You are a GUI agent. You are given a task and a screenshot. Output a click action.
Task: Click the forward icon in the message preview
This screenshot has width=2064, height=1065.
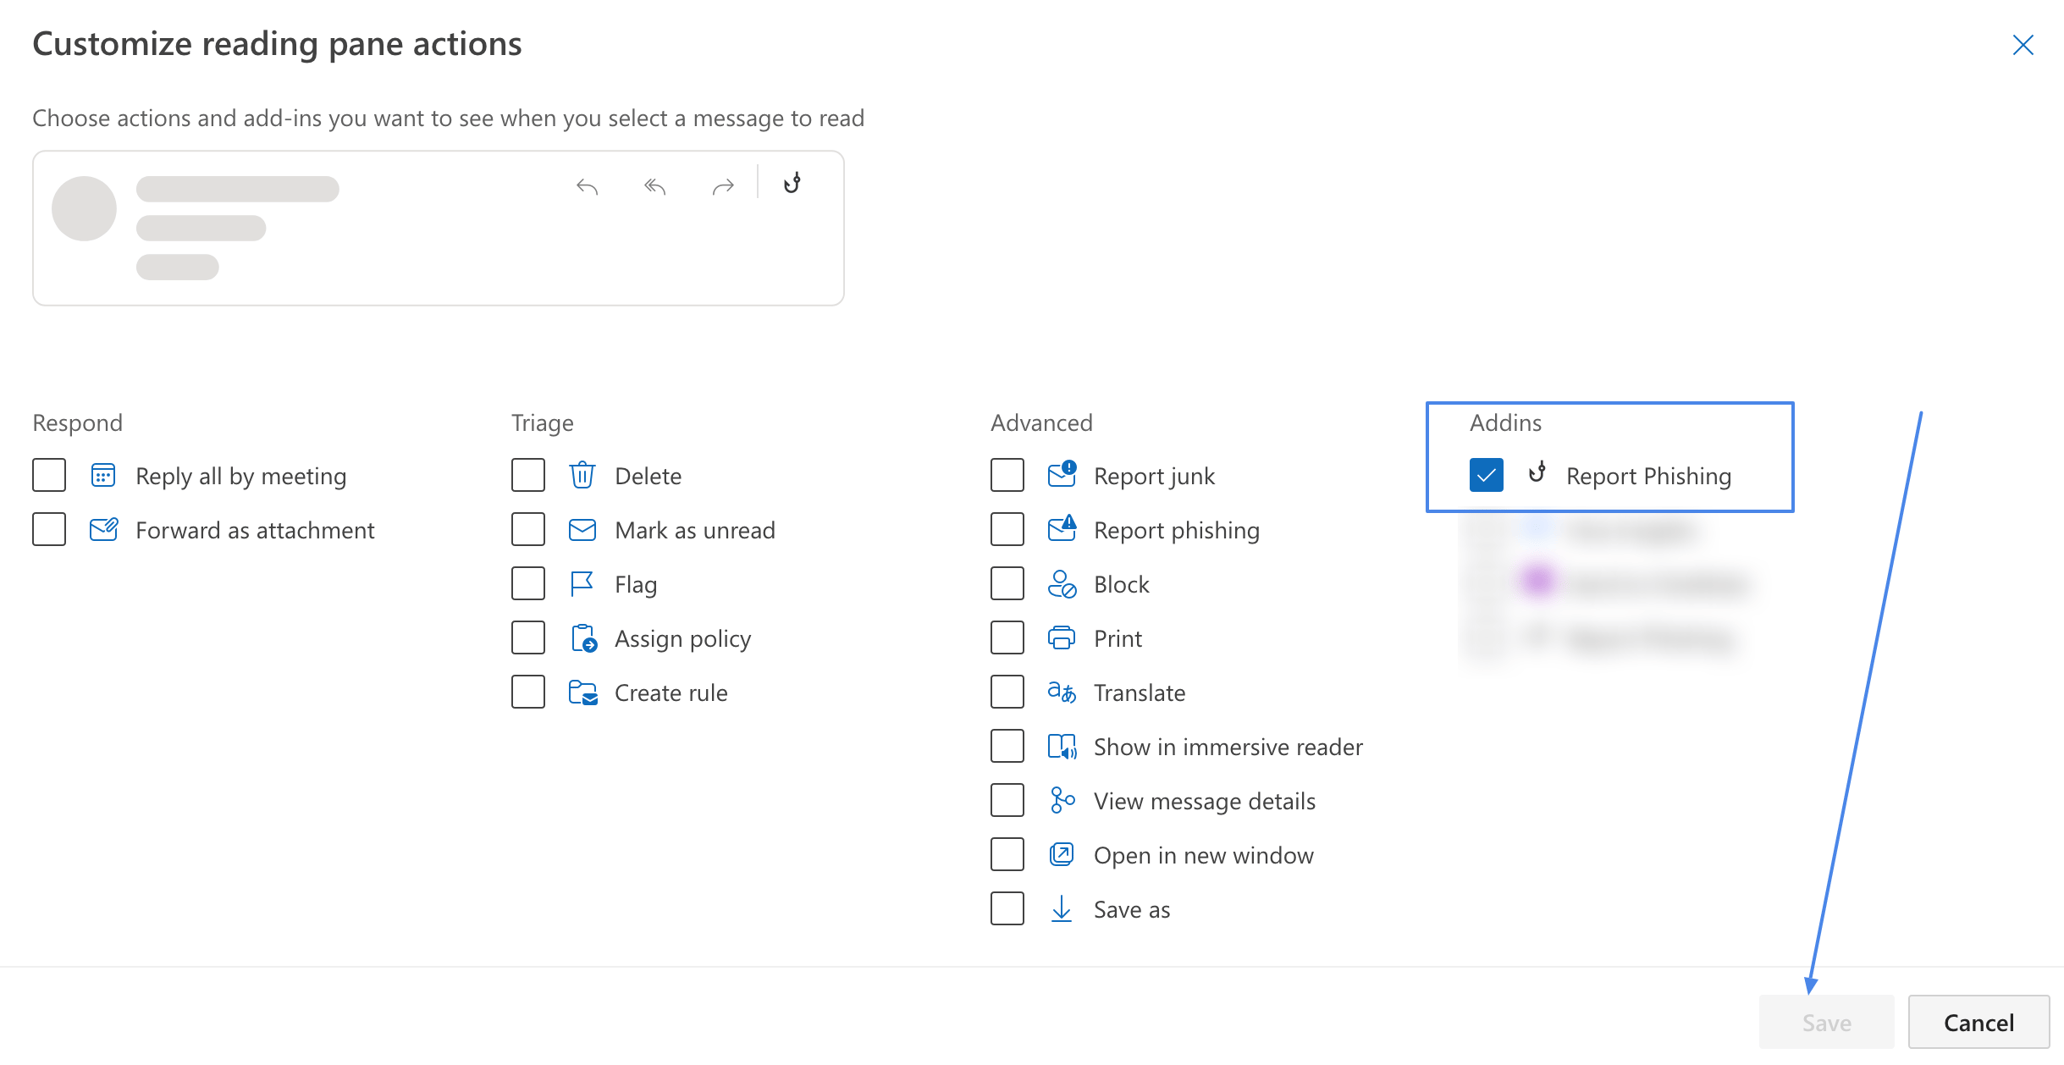[x=723, y=186]
